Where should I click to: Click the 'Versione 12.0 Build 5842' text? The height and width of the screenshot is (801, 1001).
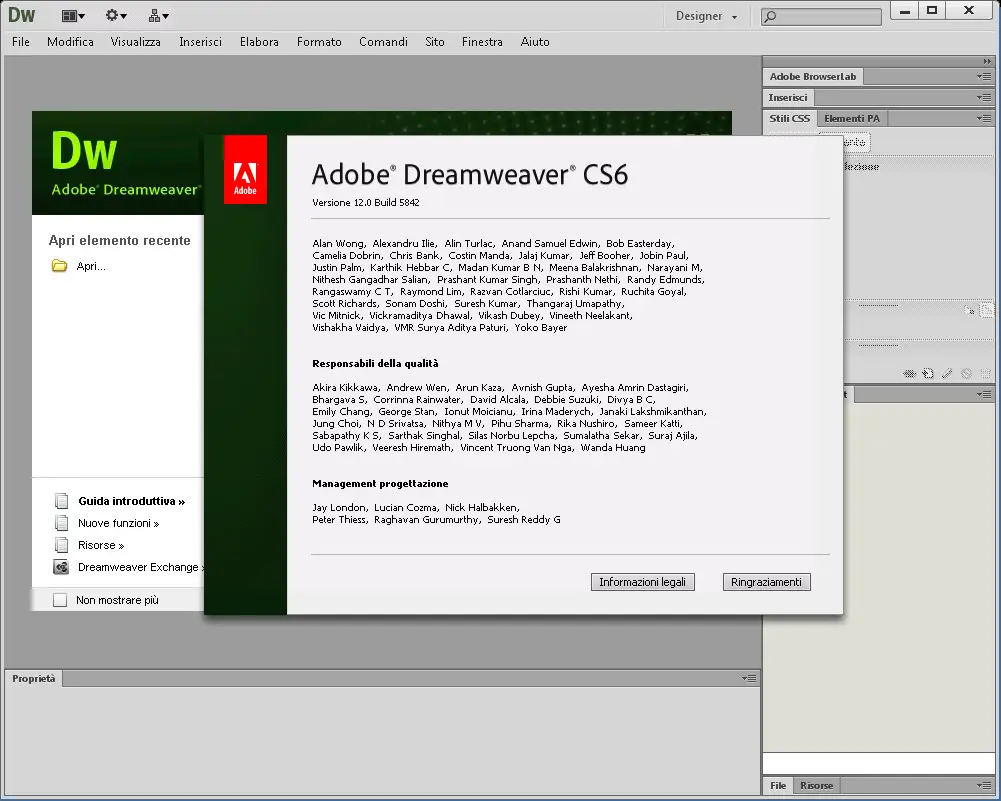point(366,202)
